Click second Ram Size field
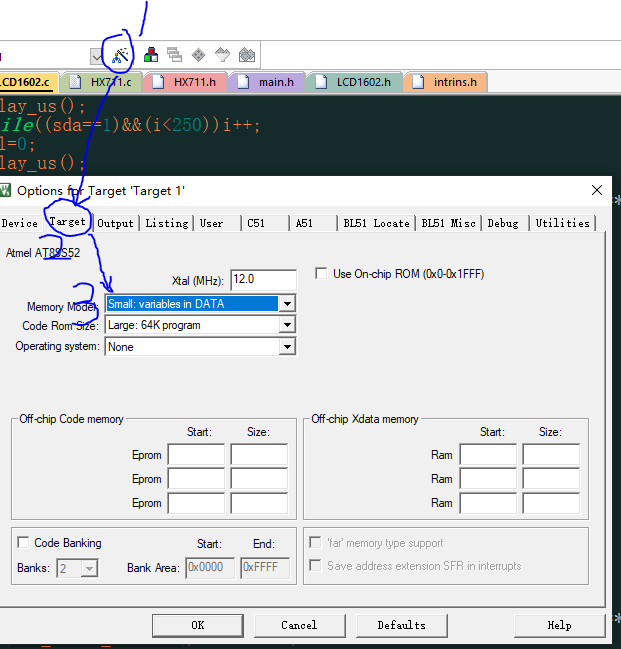Image resolution: width=621 pixels, height=649 pixels. tap(551, 478)
